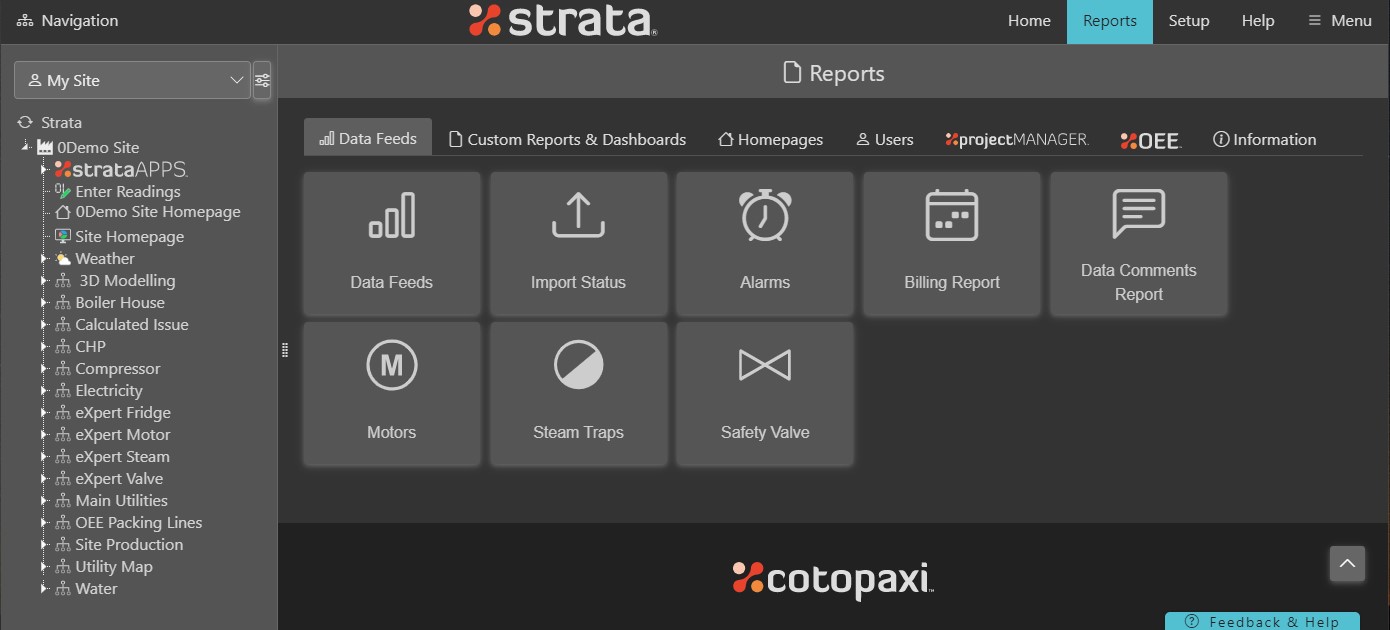Screen dimensions: 1390x630
Task: Open the Data Comments Report tile
Action: tap(1138, 244)
